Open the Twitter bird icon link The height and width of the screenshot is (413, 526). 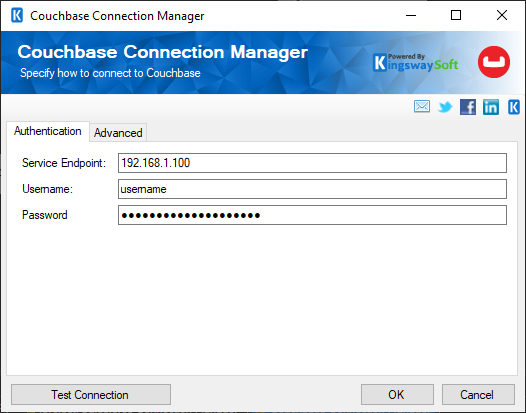445,107
